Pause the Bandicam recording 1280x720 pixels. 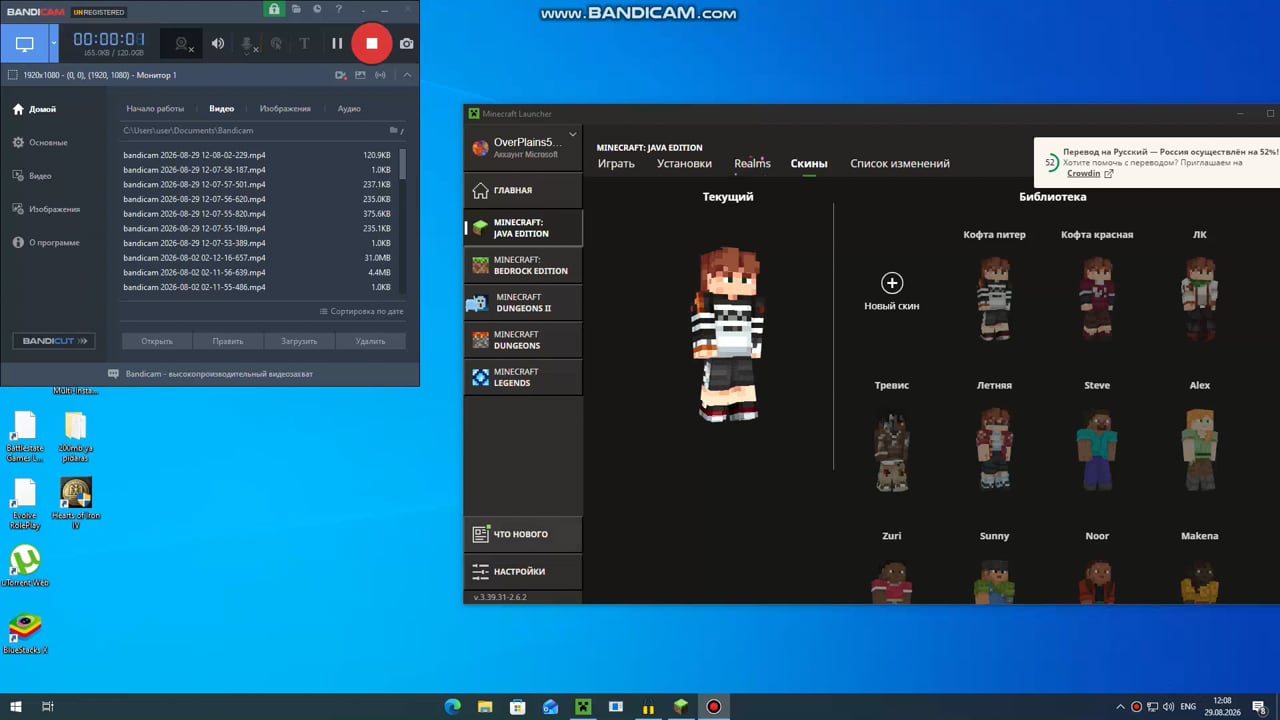337,43
